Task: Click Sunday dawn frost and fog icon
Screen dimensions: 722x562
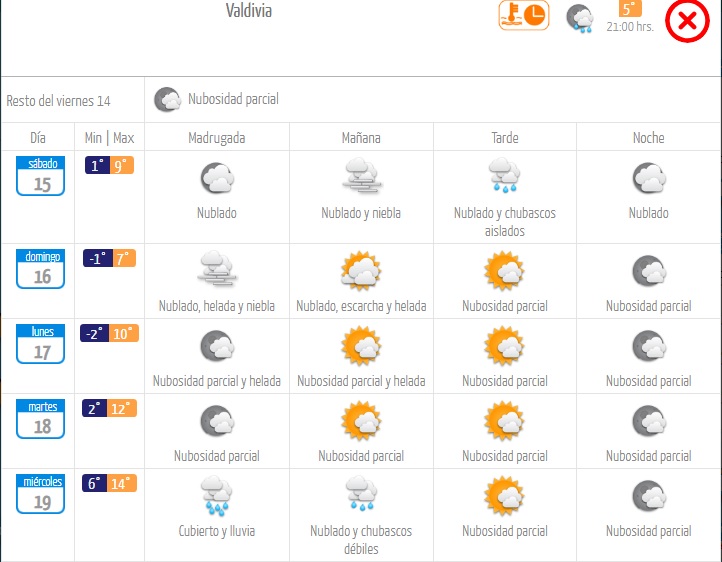Action: [217, 269]
